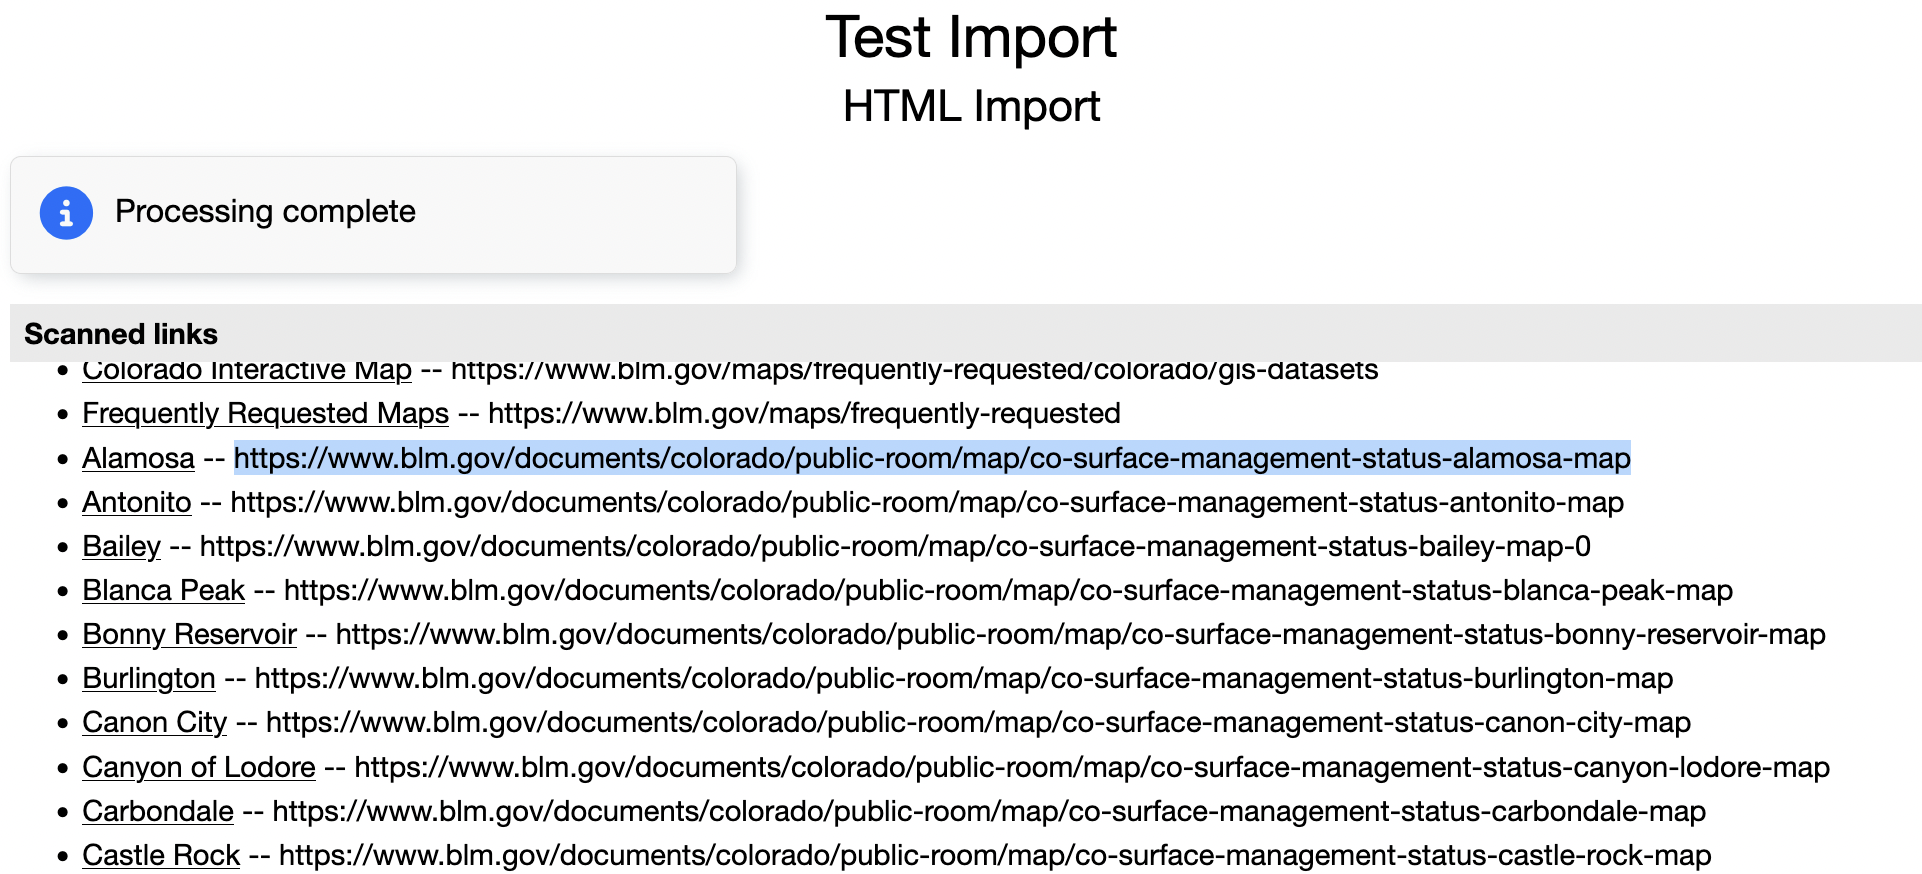Click the Castle Rock map URL text

pos(994,855)
